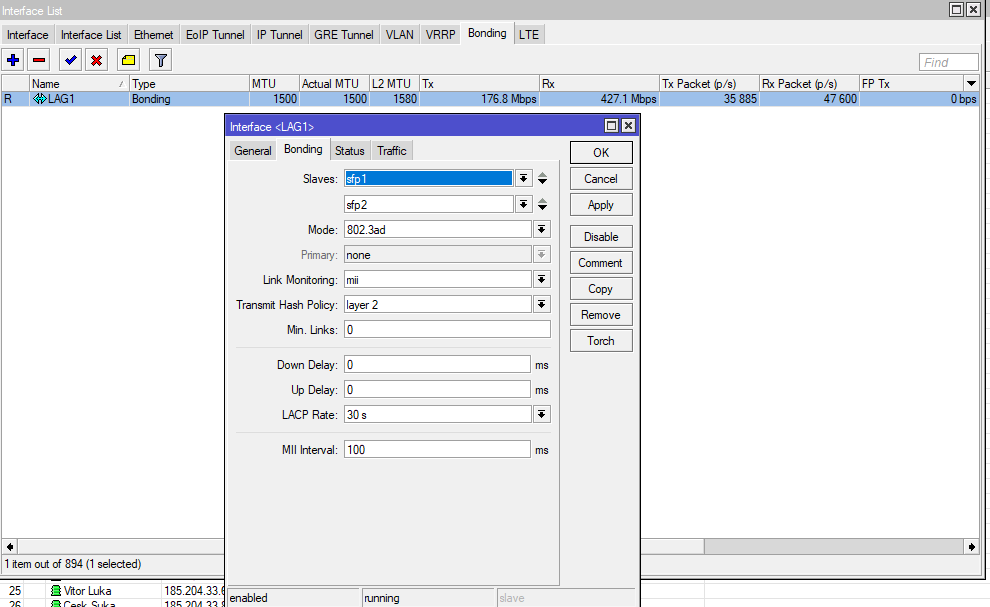This screenshot has width=990, height=607.
Task: Click the red minus Remove icon
Action: (39, 60)
